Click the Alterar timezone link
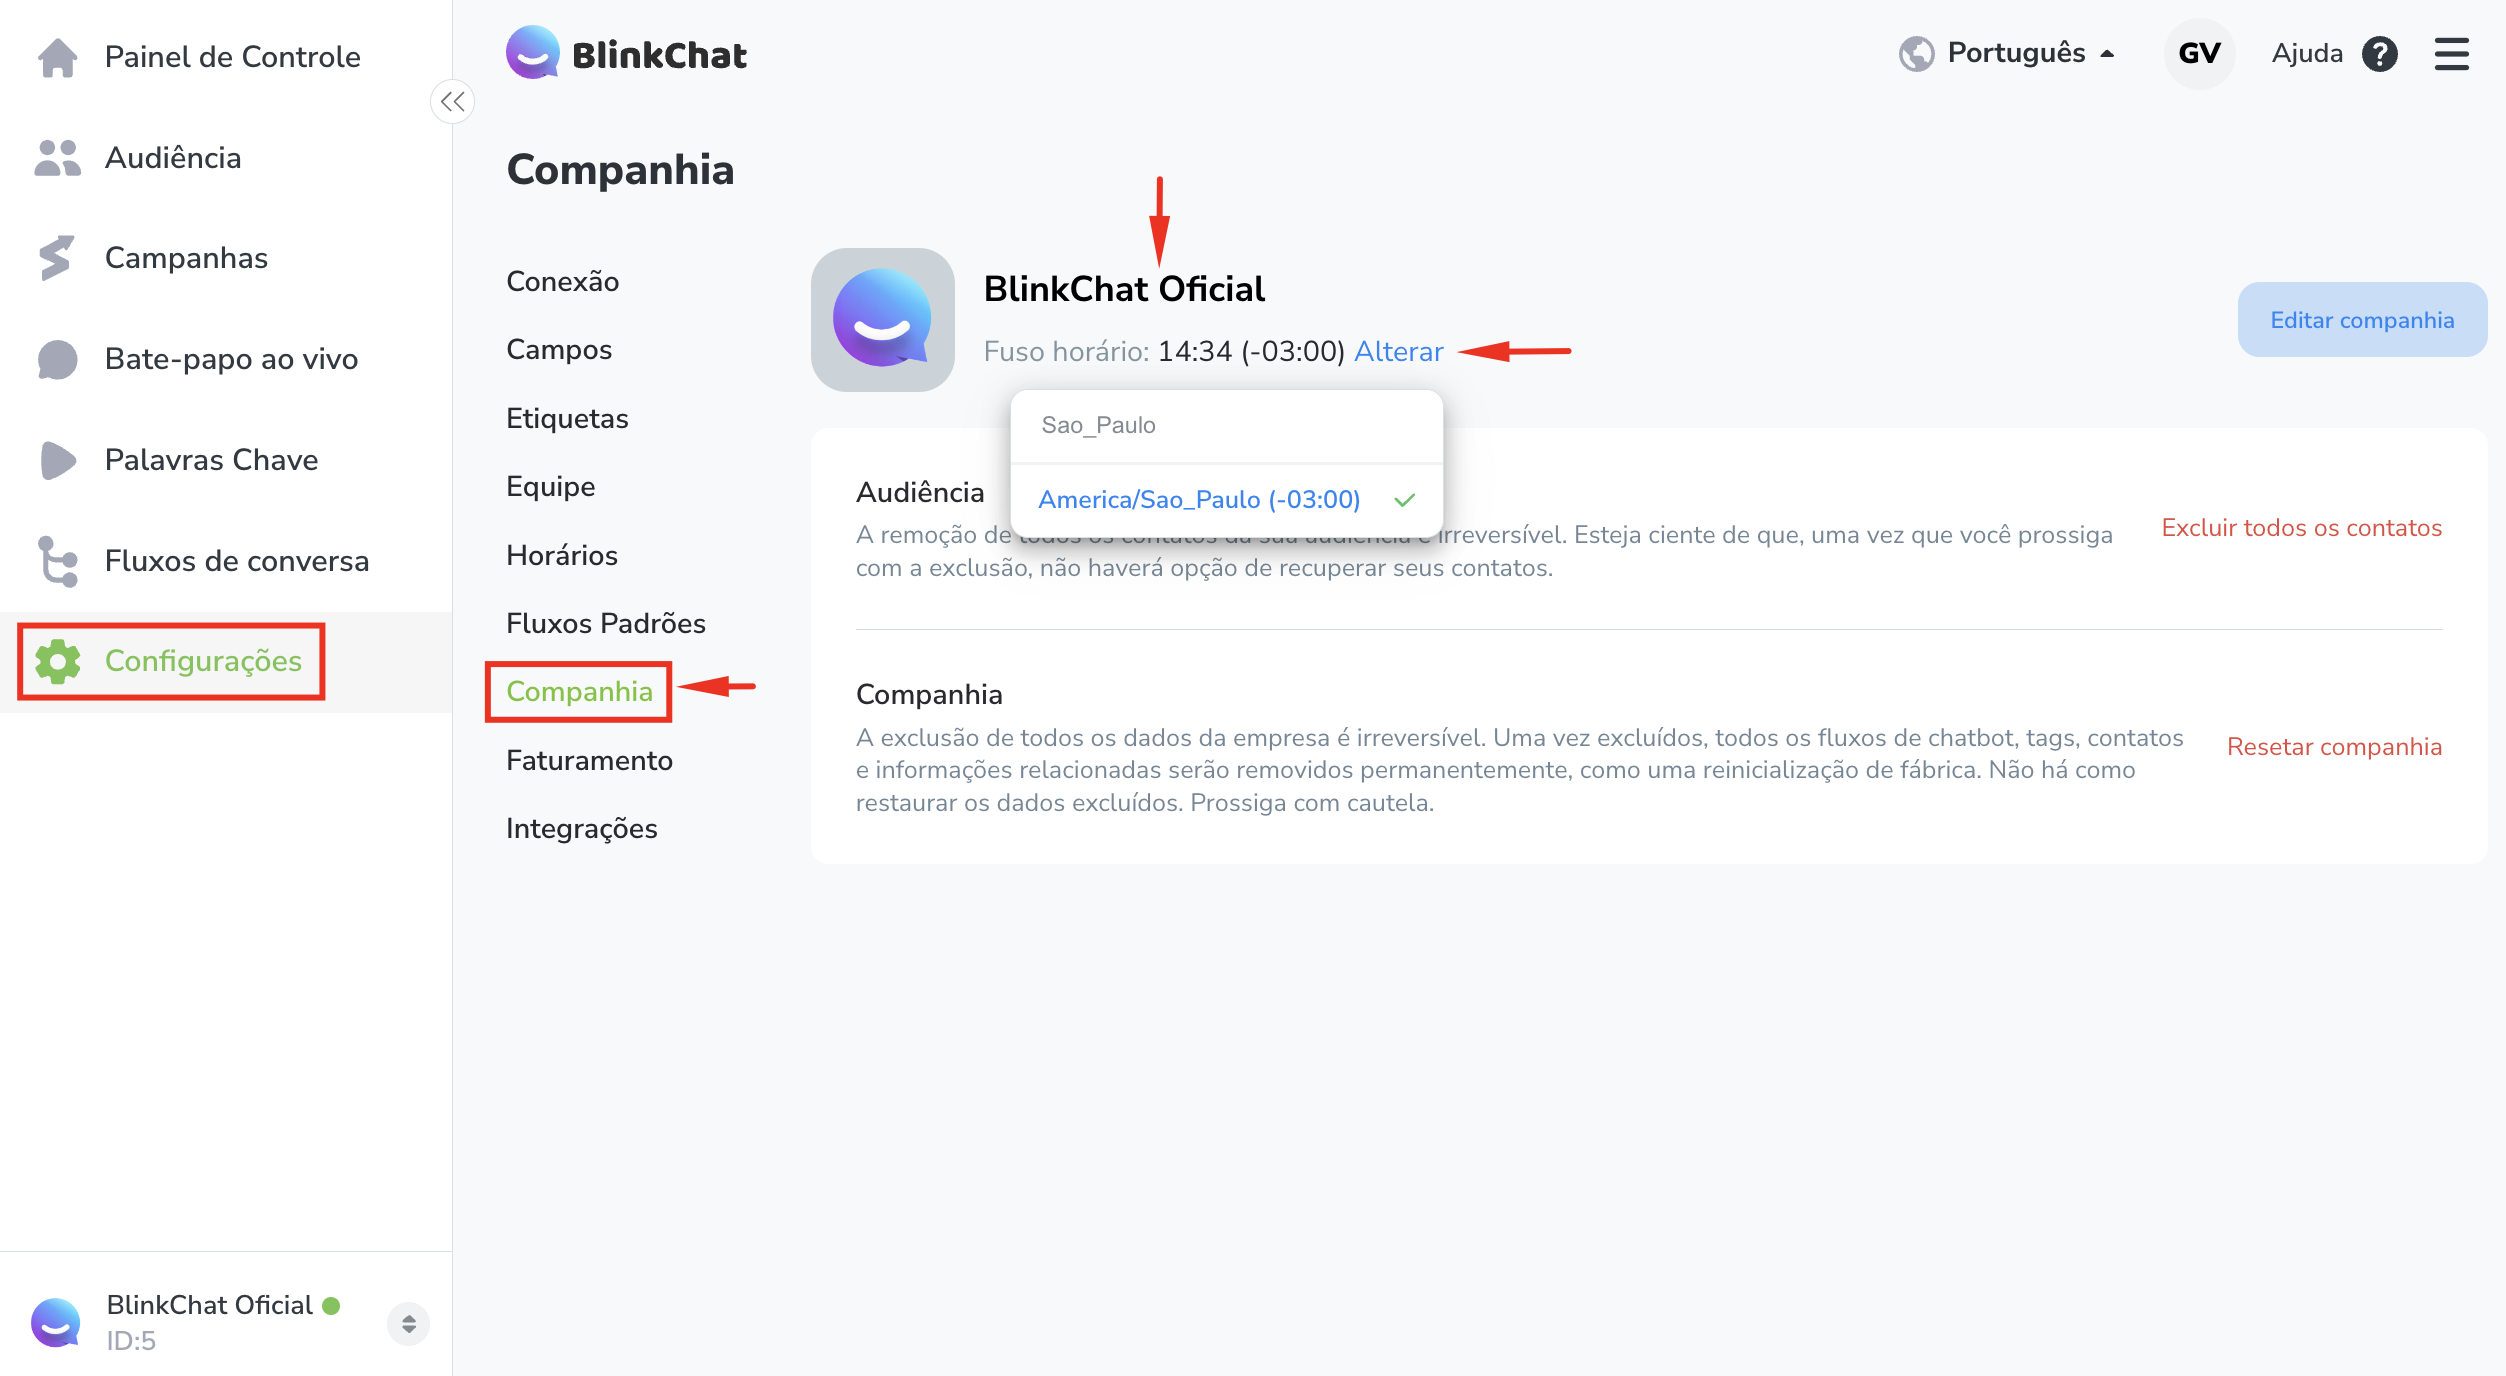This screenshot has width=2506, height=1376. (x=1399, y=351)
